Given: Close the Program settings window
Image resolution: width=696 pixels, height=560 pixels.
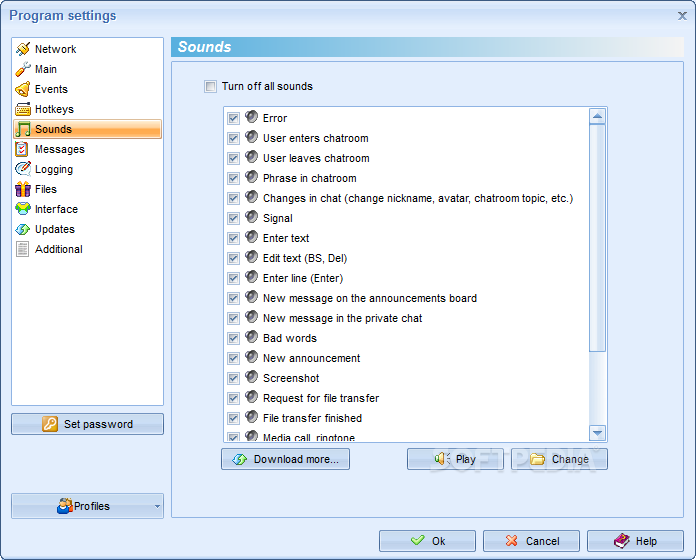Looking at the screenshot, I should (682, 16).
